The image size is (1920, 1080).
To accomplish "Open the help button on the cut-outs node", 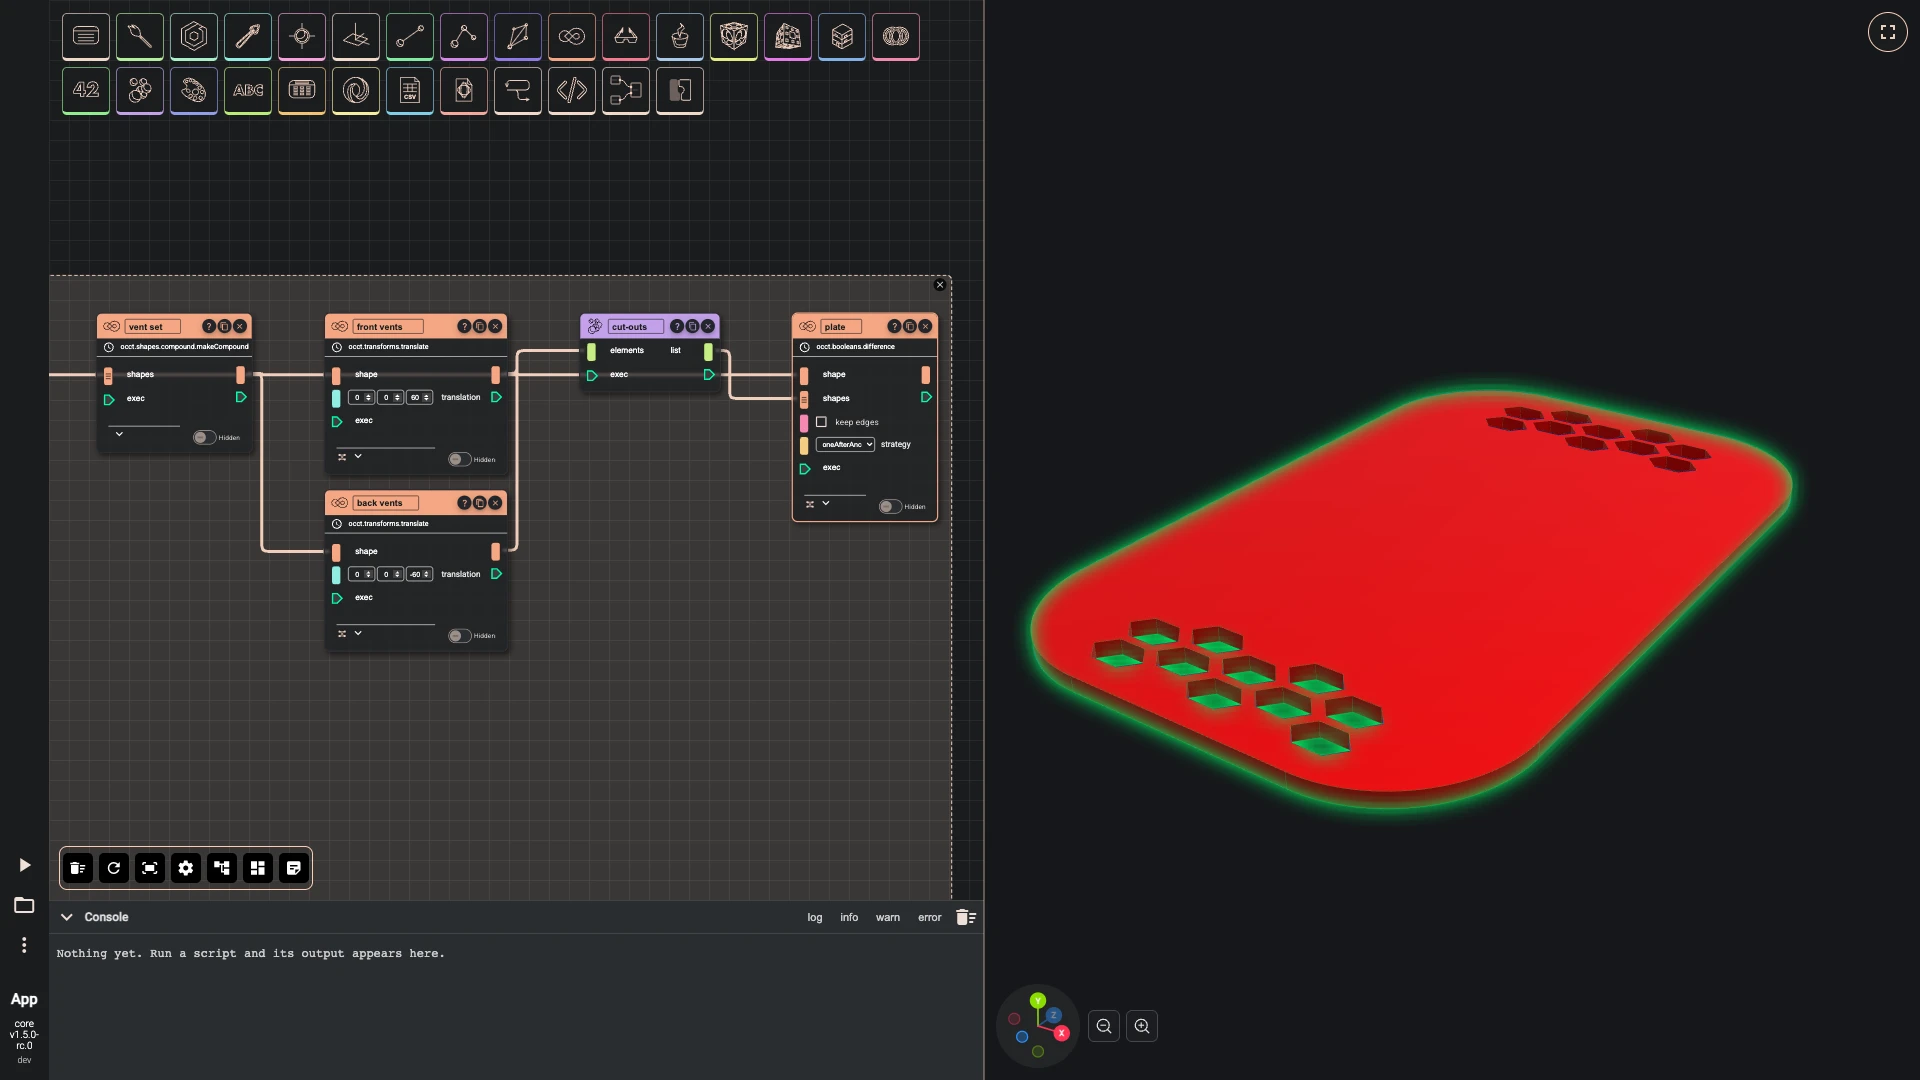I will click(x=677, y=326).
